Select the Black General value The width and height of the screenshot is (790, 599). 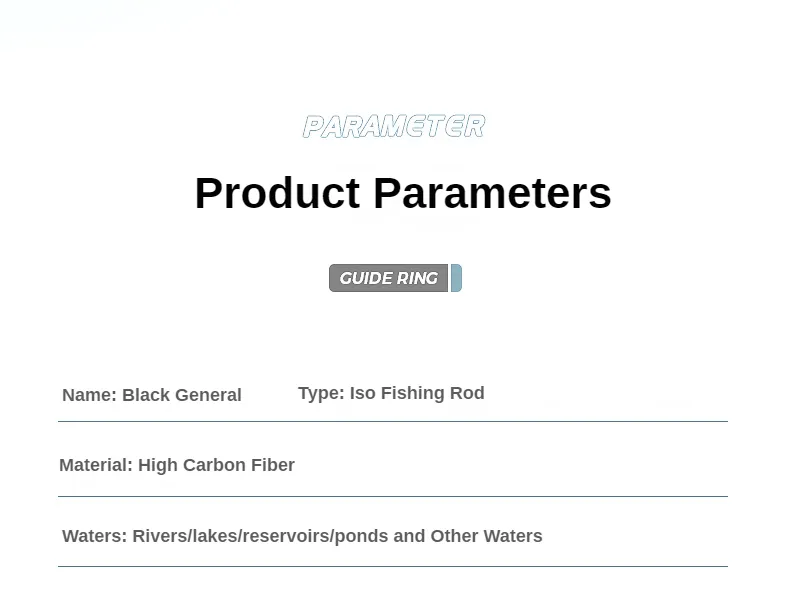[182, 395]
